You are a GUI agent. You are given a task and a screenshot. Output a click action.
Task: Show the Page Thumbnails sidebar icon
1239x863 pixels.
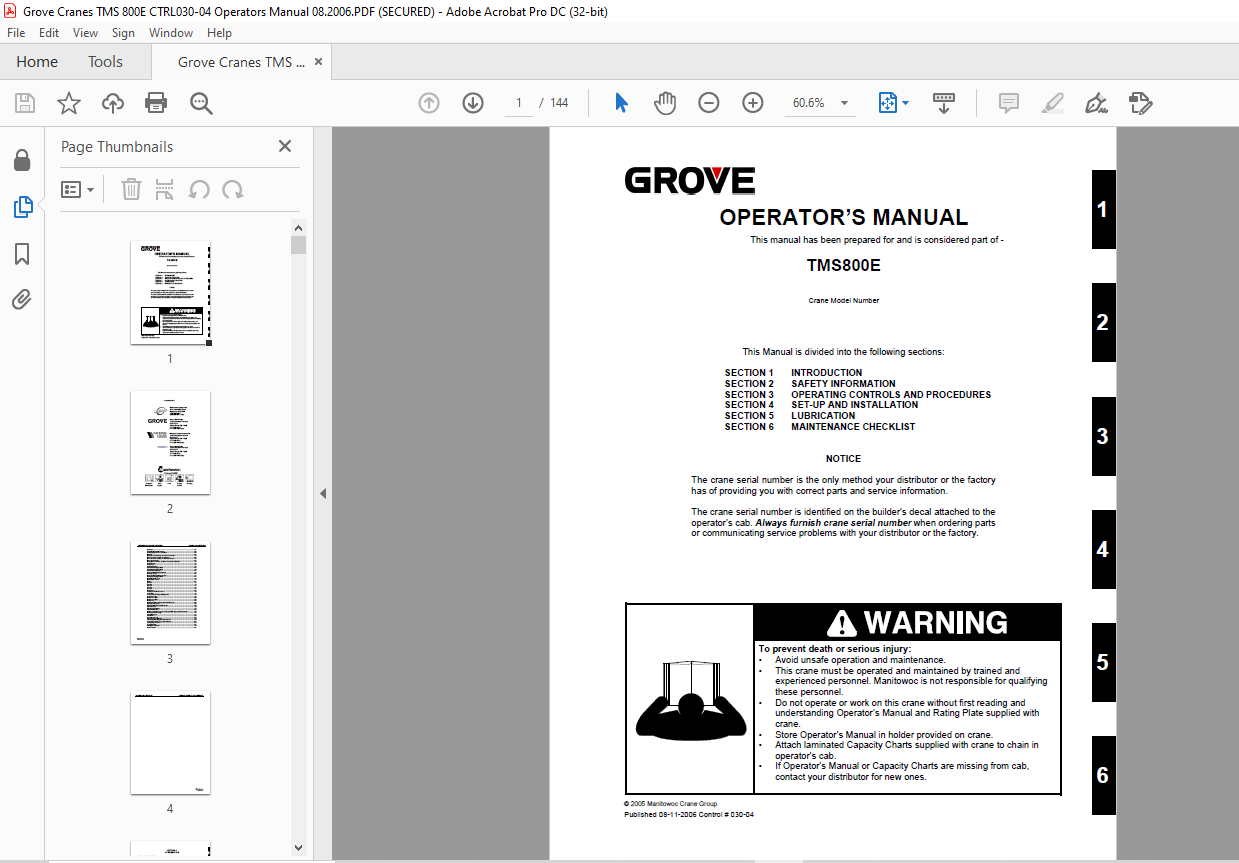(22, 207)
